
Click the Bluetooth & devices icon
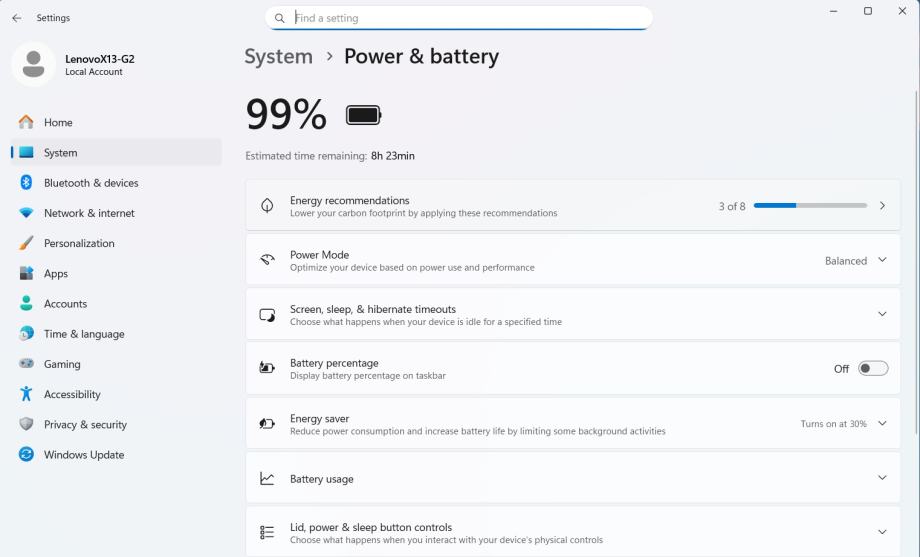pos(27,183)
